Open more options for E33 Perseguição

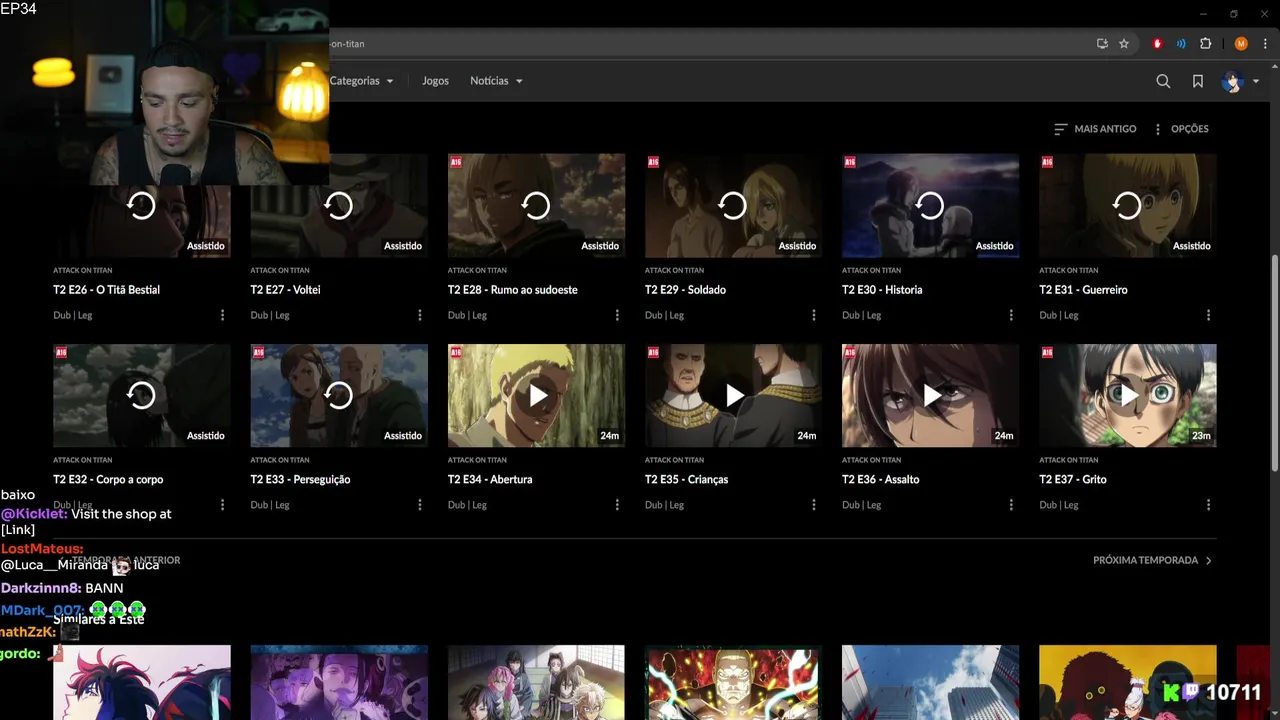pyautogui.click(x=419, y=505)
